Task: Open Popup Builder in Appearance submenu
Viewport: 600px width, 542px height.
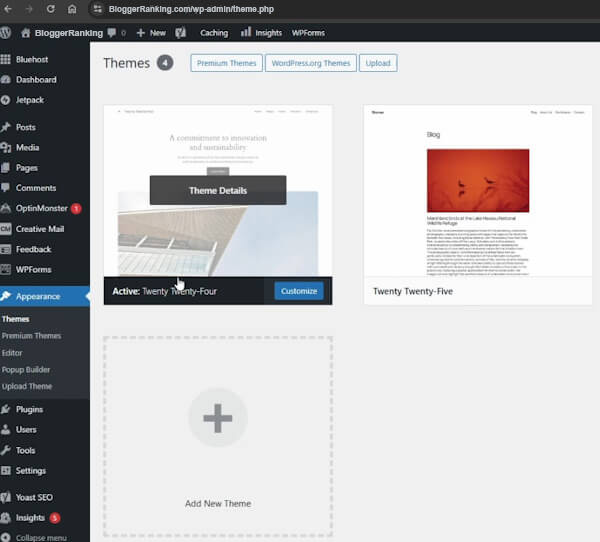Action: [26, 370]
